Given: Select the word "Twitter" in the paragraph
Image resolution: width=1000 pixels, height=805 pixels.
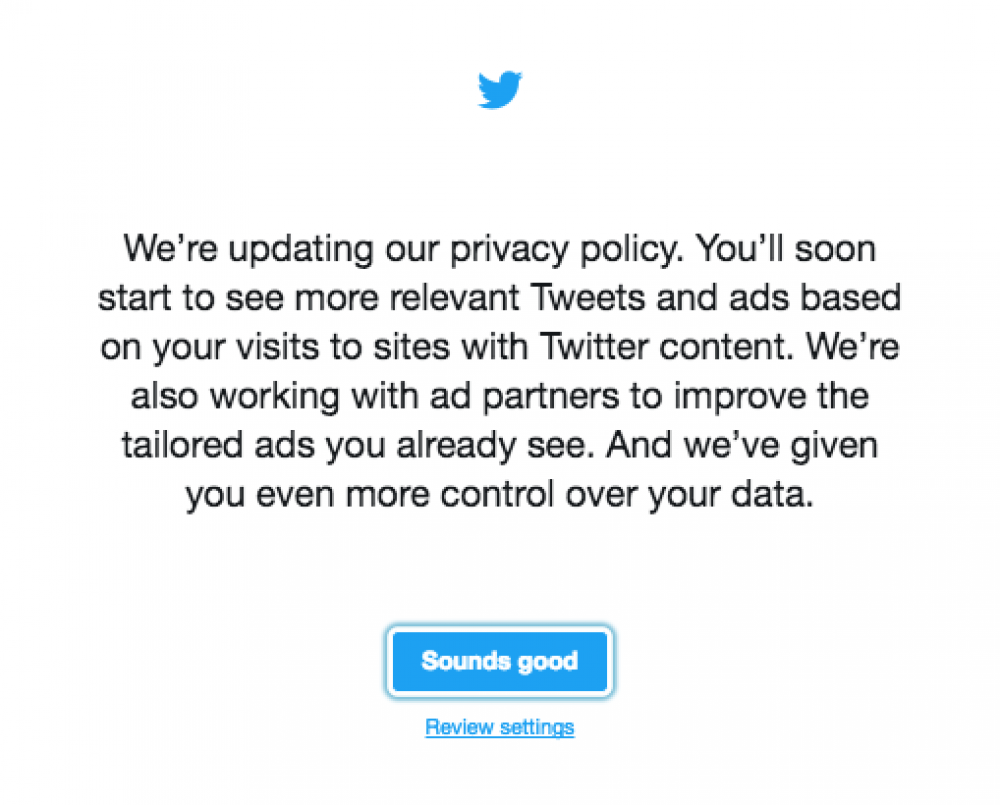Looking at the screenshot, I should (594, 347).
